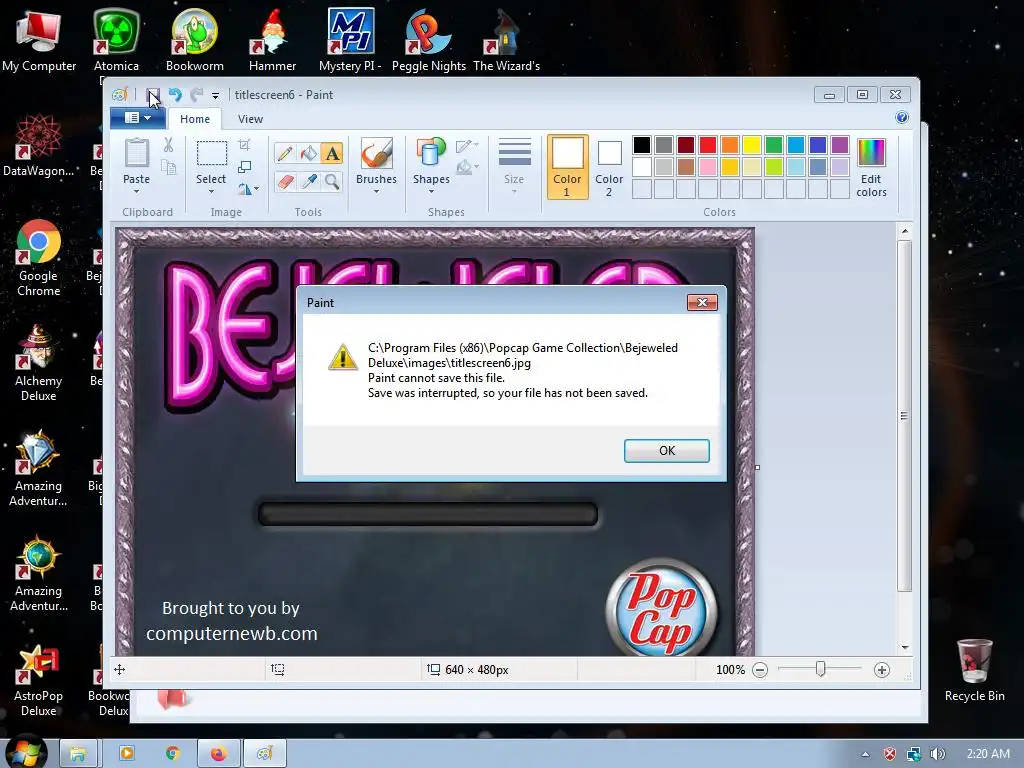Open the Windows Start button

pos(25,753)
